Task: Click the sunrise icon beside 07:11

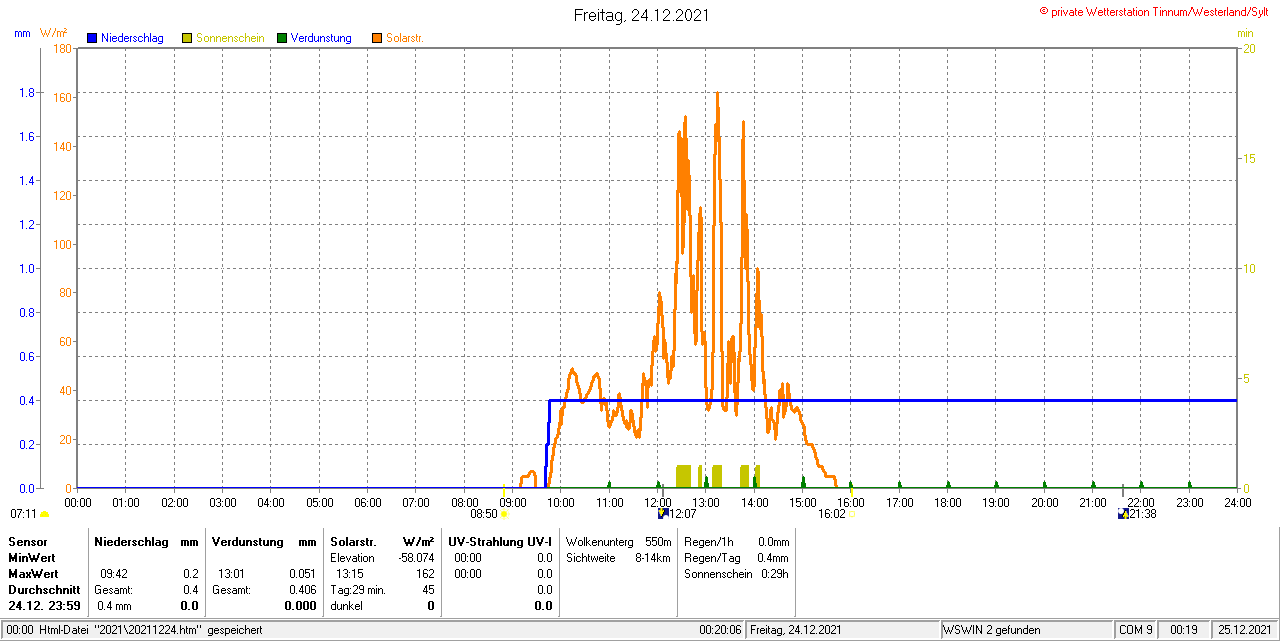Action: [x=44, y=514]
